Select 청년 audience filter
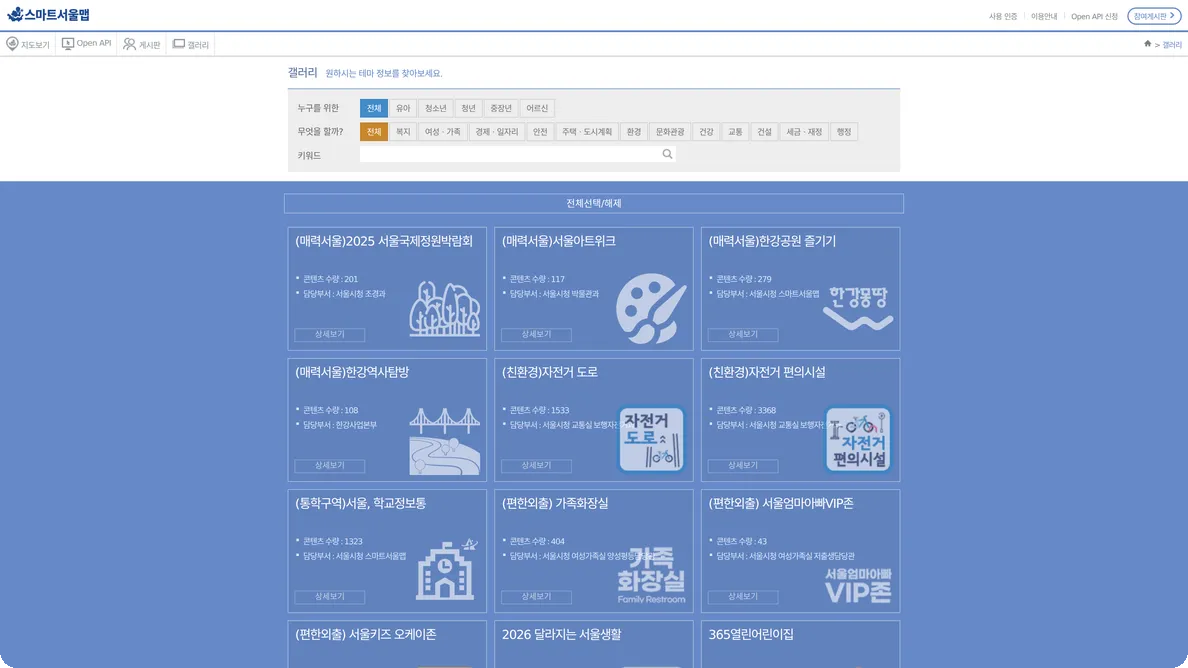The height and width of the screenshot is (668, 1188). tap(468, 108)
